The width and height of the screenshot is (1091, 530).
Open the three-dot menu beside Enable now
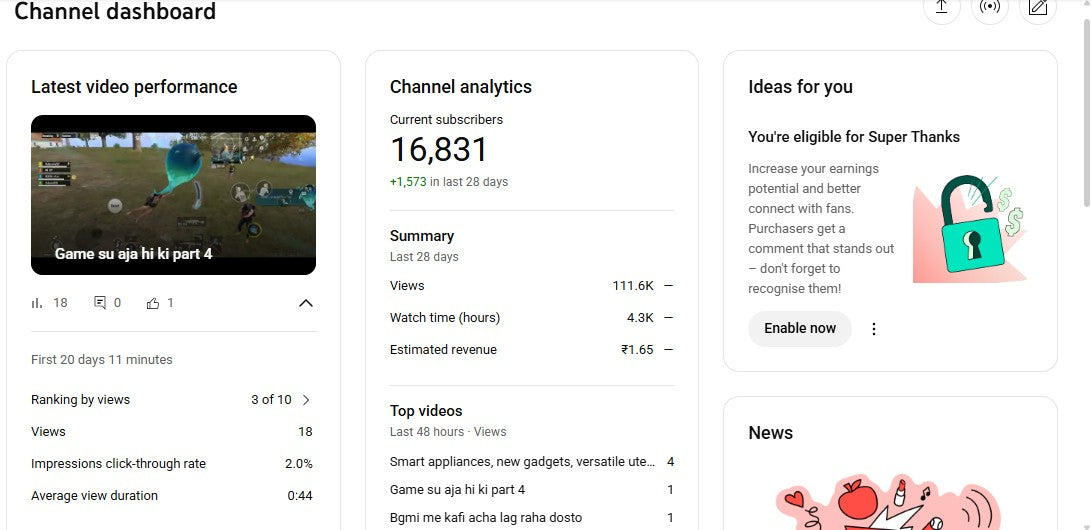[874, 329]
